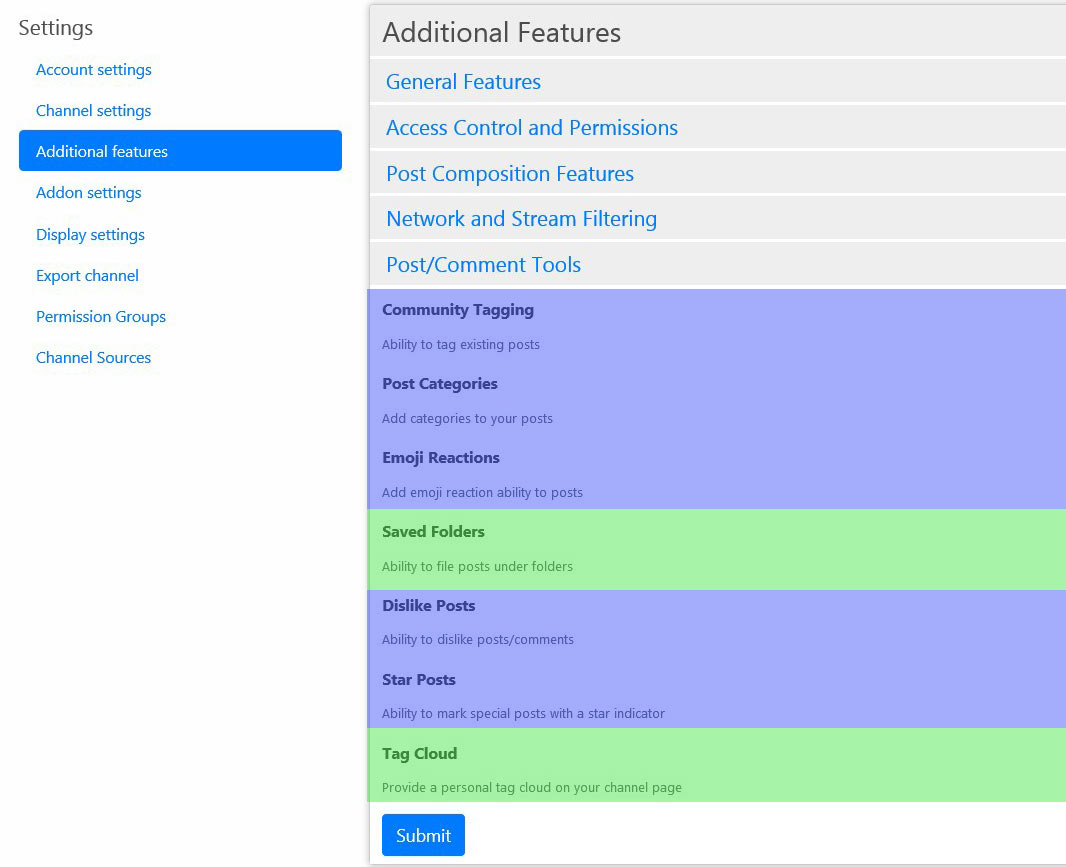Open Account settings in the sidebar
Viewport: 1066px width, 867px height.
click(x=94, y=70)
